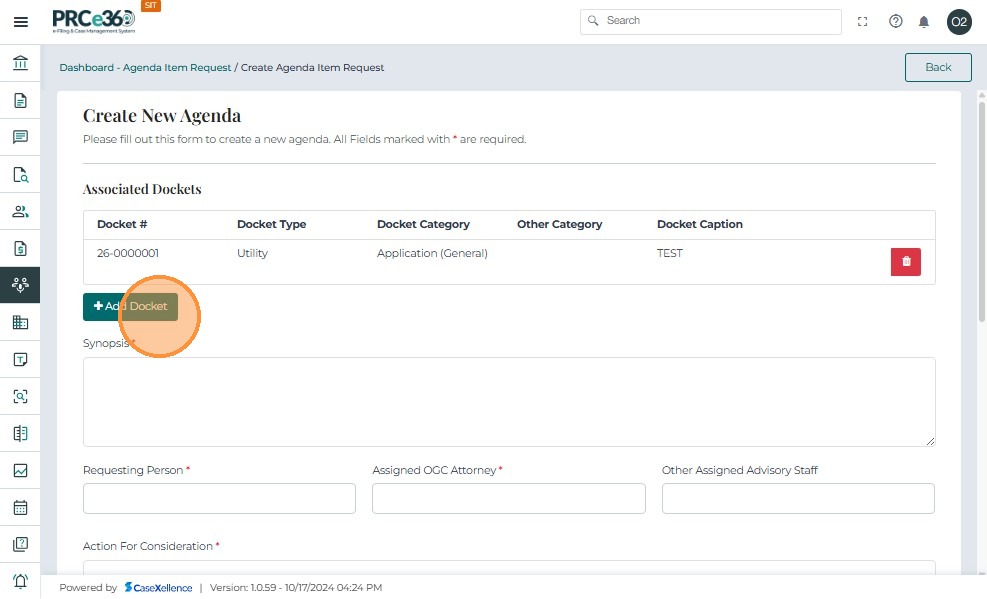
Task: Open the people icon in sidebar
Action: point(20,211)
